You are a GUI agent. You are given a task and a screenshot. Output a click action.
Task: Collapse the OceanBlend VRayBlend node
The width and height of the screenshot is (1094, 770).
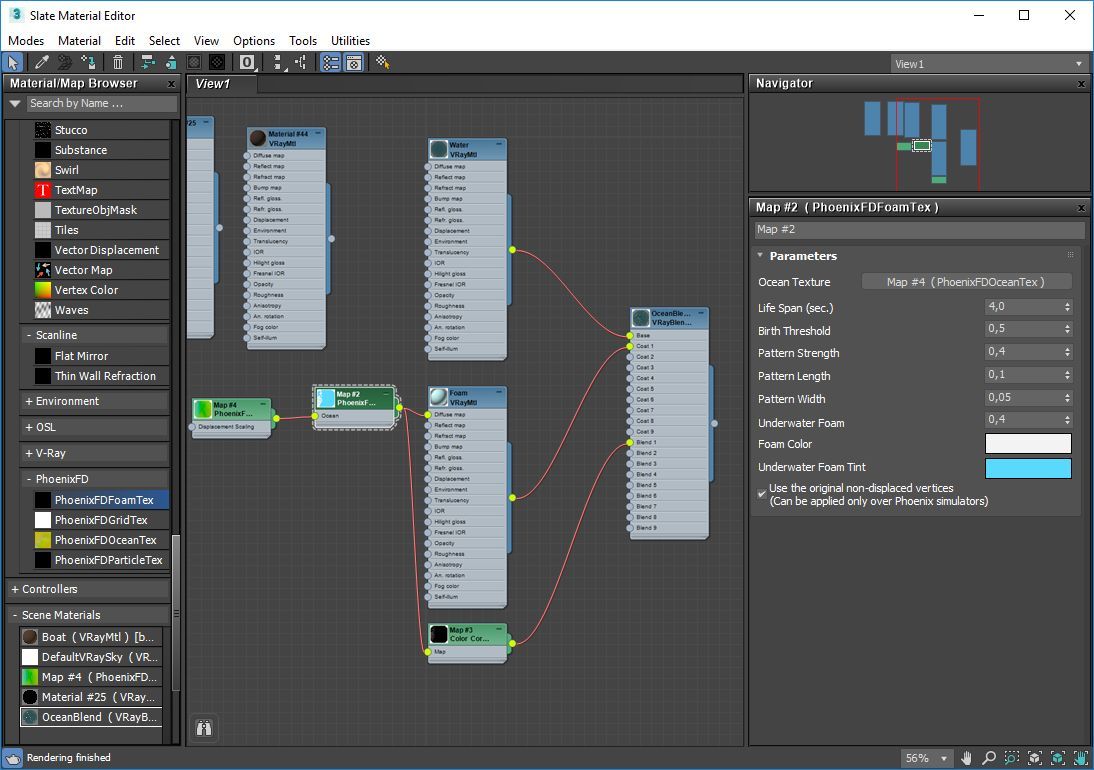click(701, 313)
